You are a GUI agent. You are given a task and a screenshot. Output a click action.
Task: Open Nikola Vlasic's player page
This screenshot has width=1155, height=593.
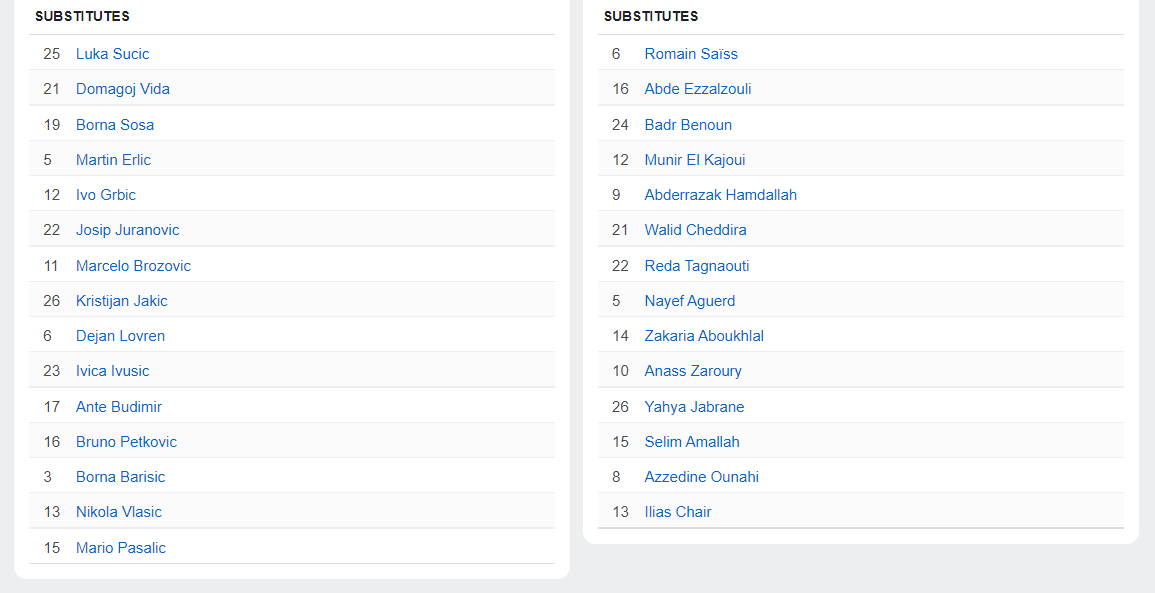[x=118, y=512]
